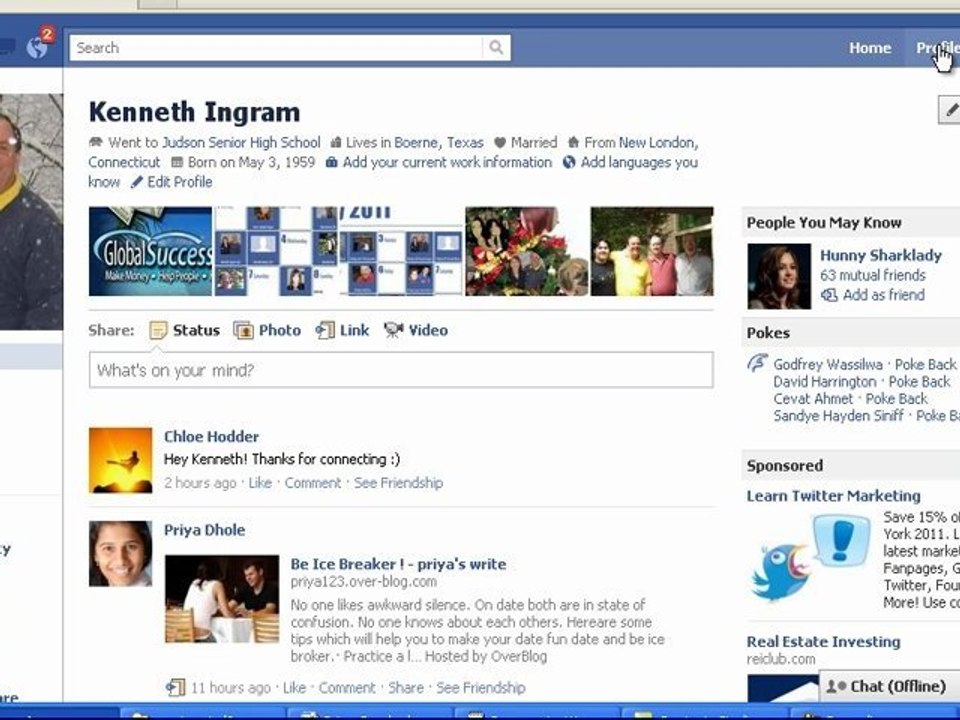Click Kenneth Ingram's profile photo
The height and width of the screenshot is (720, 960).
31,212
